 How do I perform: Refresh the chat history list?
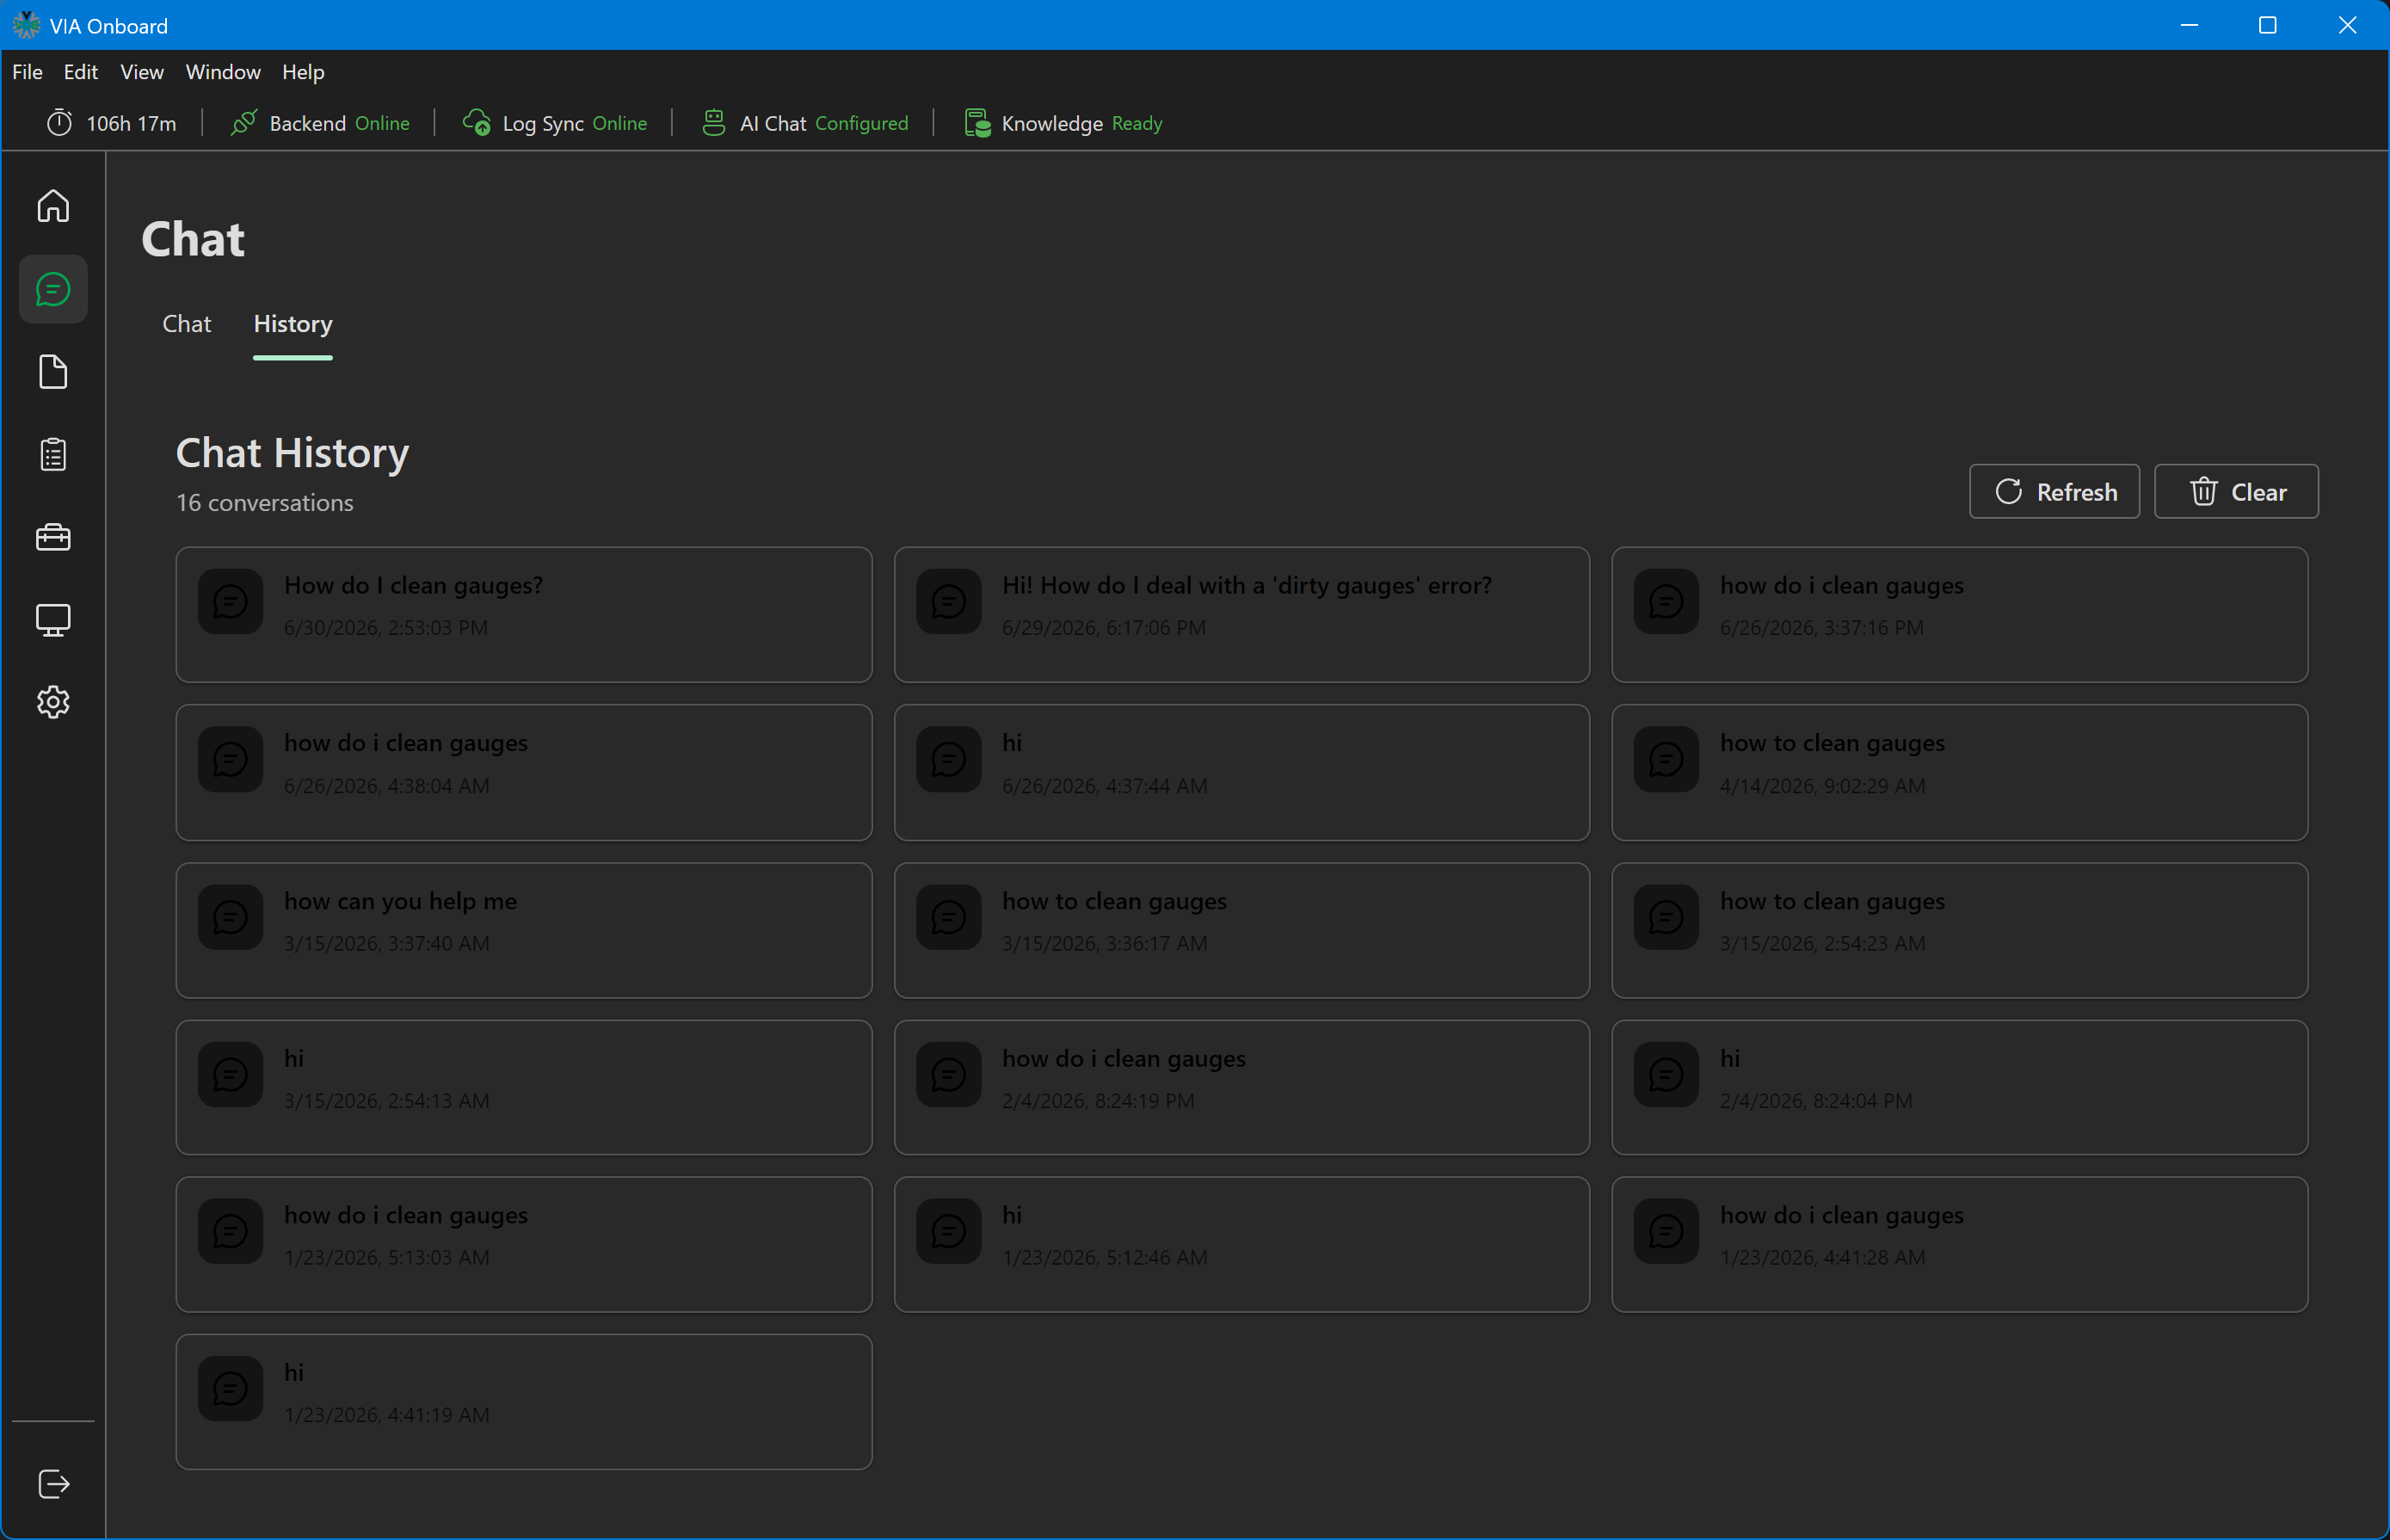[2054, 492]
